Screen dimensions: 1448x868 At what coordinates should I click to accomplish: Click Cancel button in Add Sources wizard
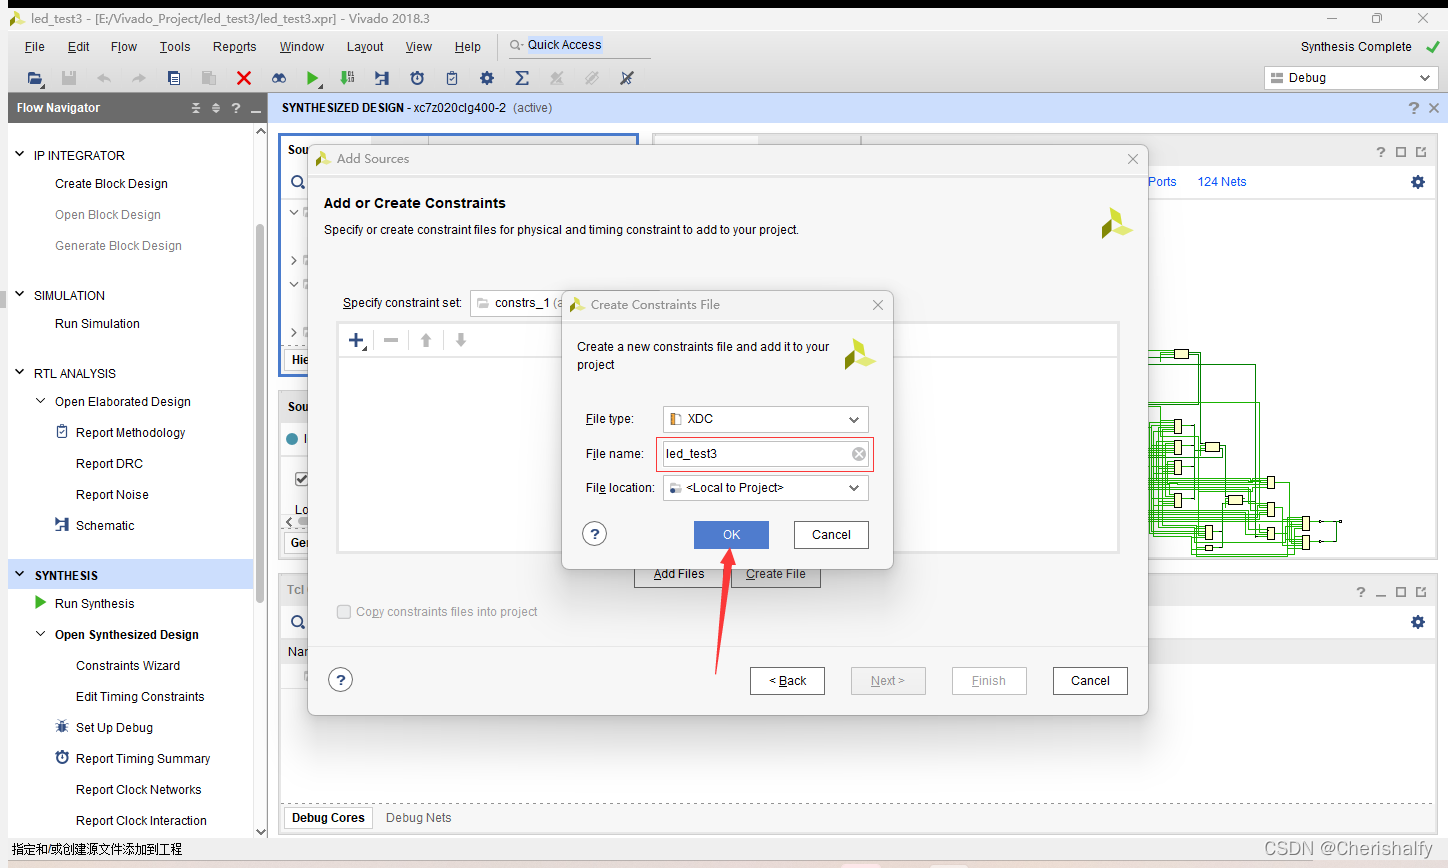point(1090,681)
